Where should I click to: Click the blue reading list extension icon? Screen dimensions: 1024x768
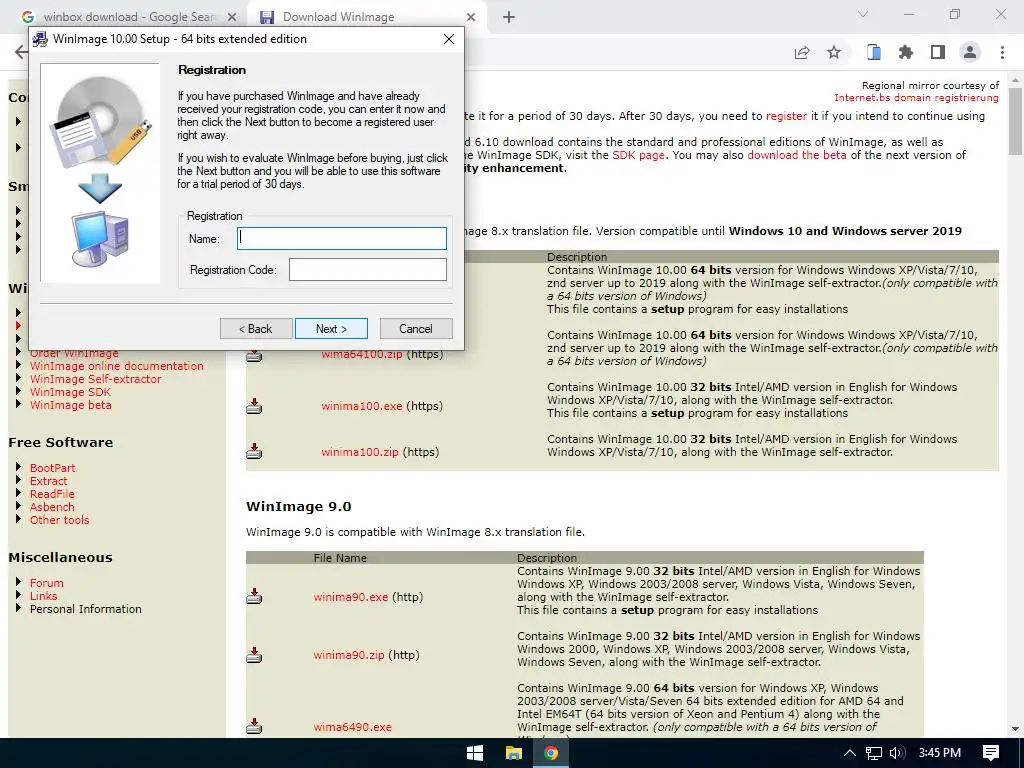[x=874, y=53]
